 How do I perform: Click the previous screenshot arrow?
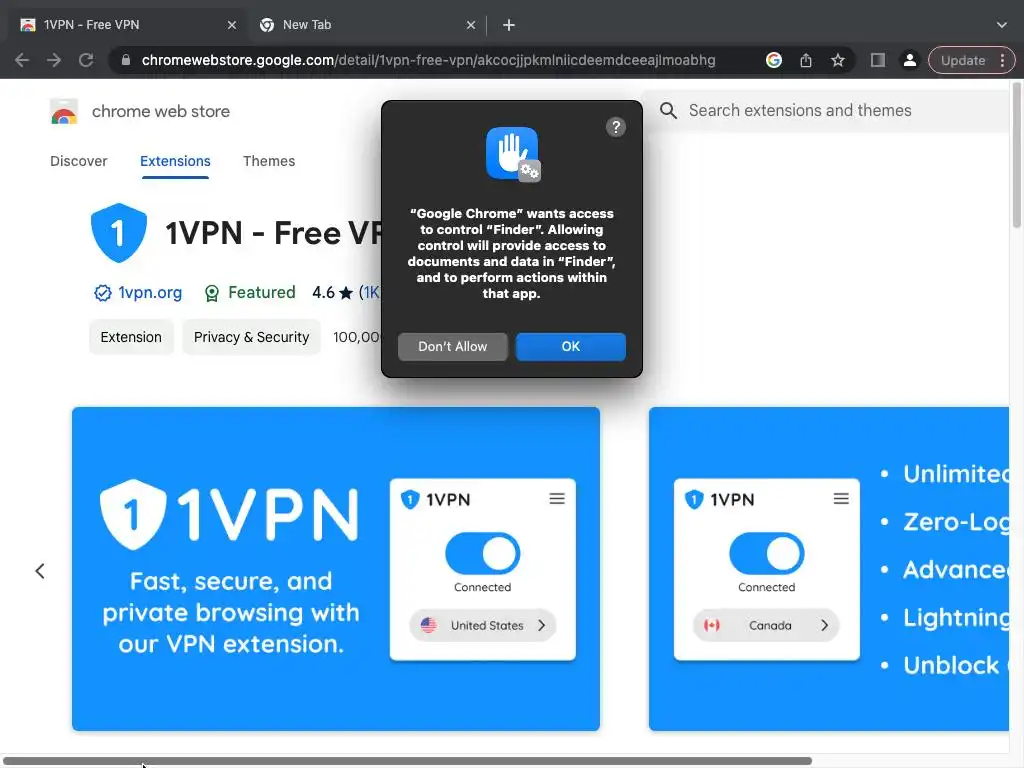[x=40, y=571]
